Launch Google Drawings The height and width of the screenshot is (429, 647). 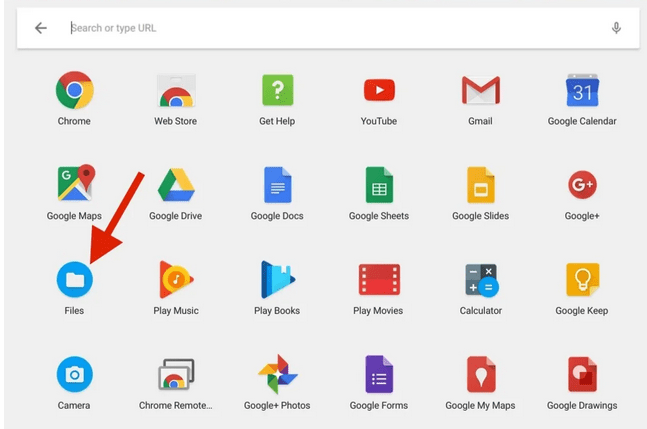582,374
